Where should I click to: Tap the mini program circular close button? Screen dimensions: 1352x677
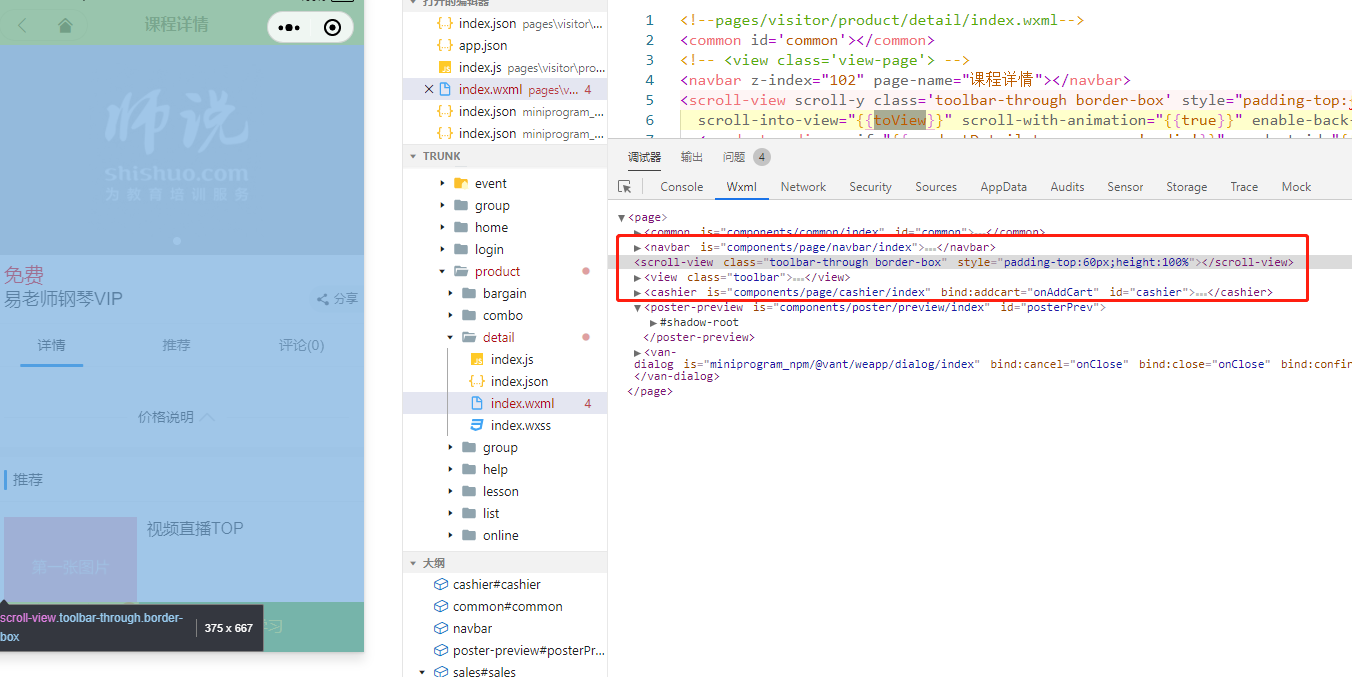pos(333,27)
